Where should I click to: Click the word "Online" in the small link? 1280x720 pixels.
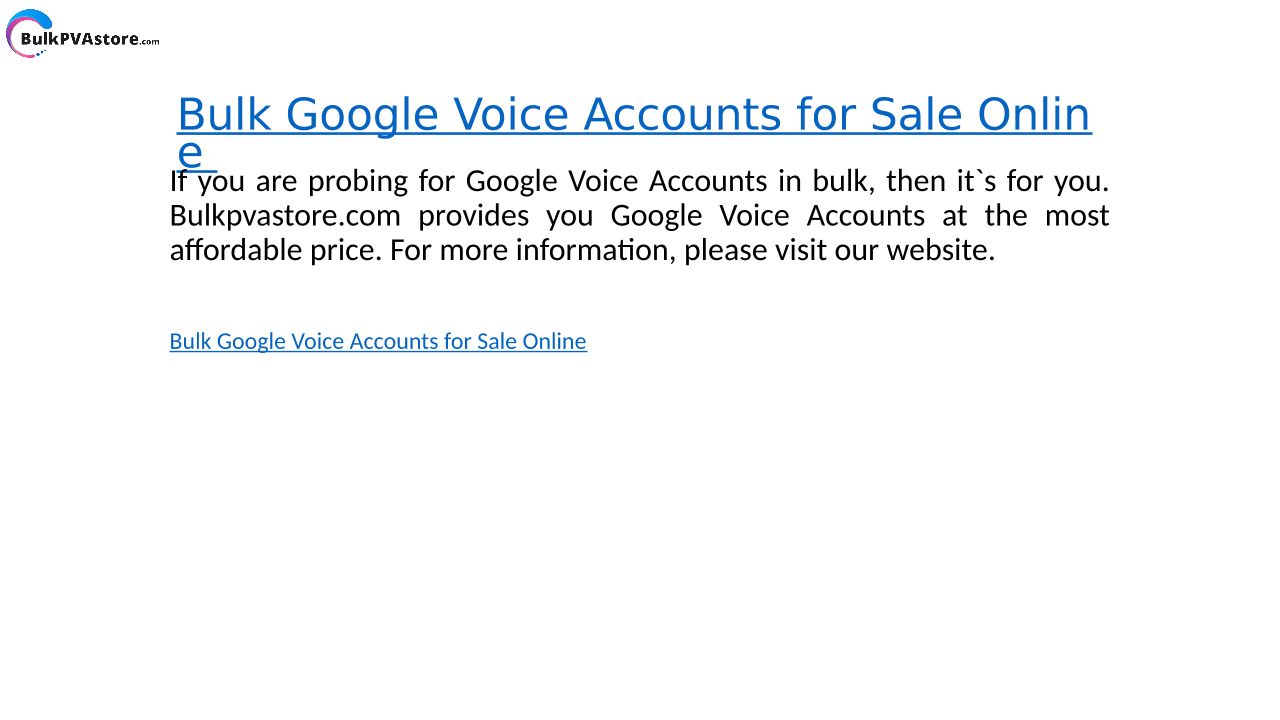(x=553, y=341)
